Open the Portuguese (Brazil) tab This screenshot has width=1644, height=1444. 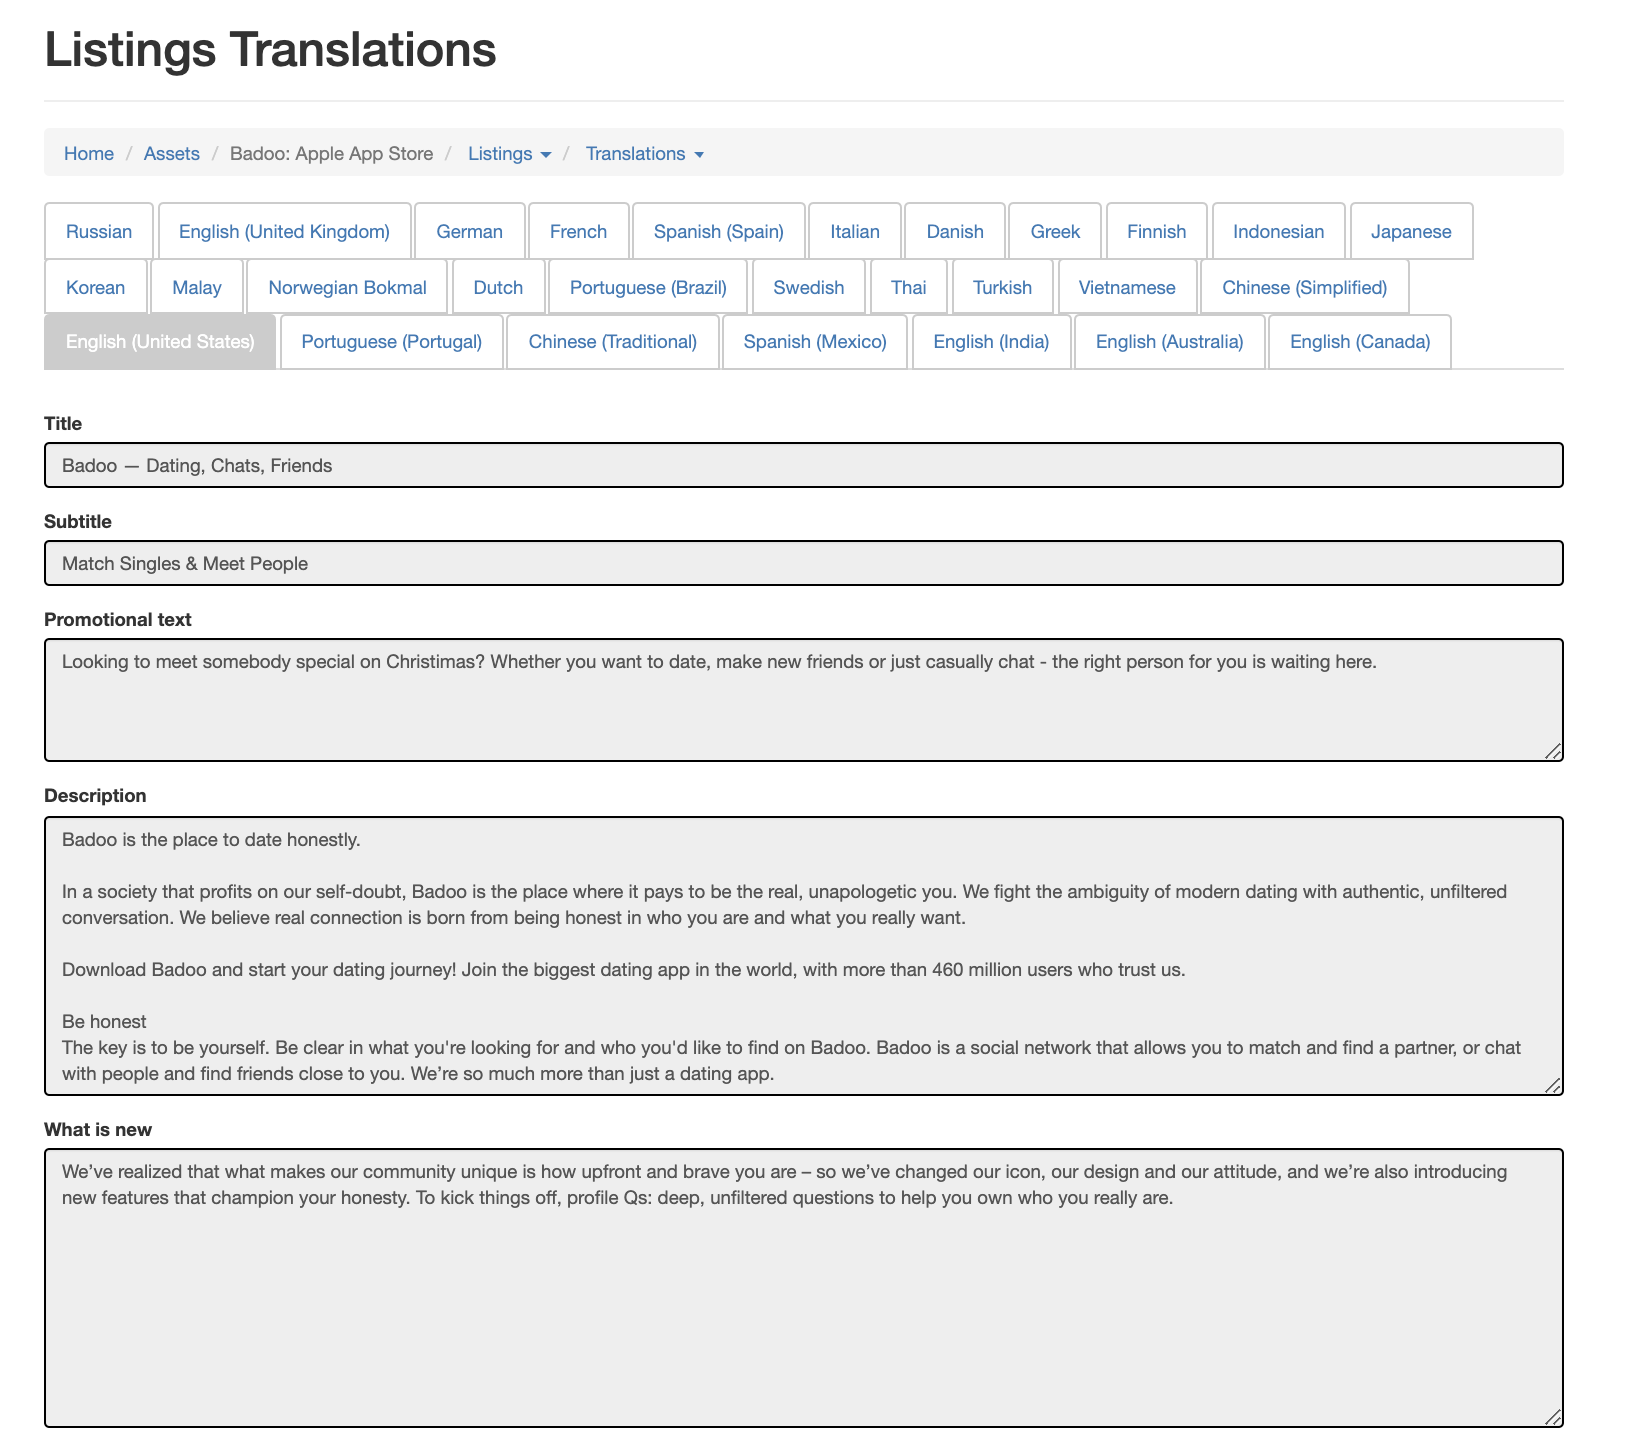[648, 287]
